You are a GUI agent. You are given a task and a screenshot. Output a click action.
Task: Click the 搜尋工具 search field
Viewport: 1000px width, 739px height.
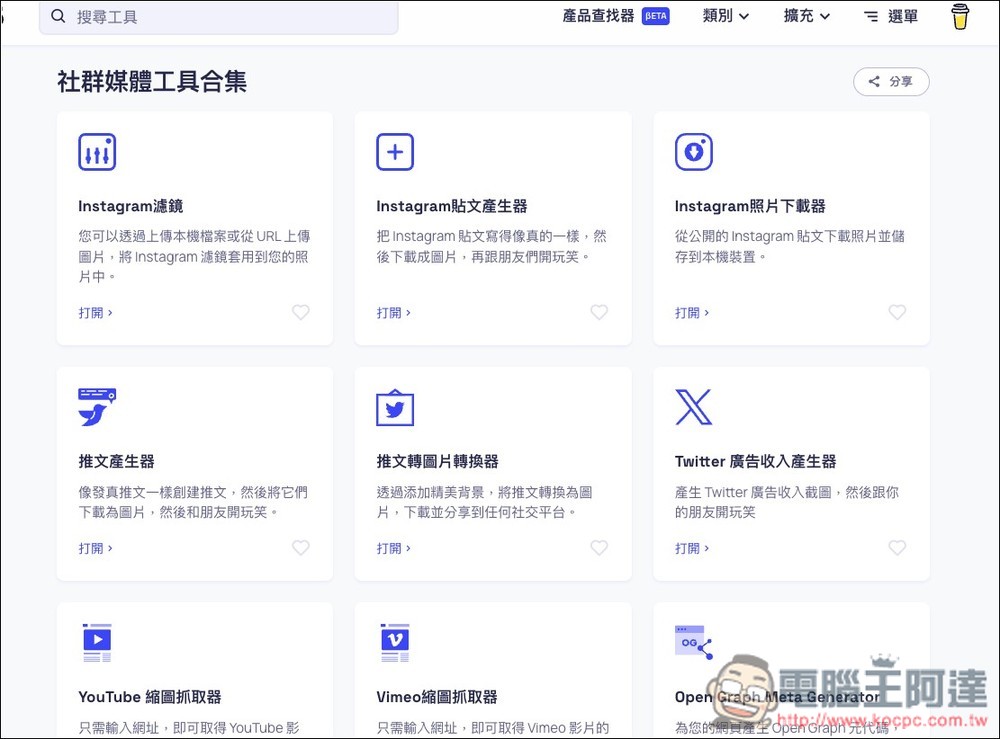click(219, 17)
